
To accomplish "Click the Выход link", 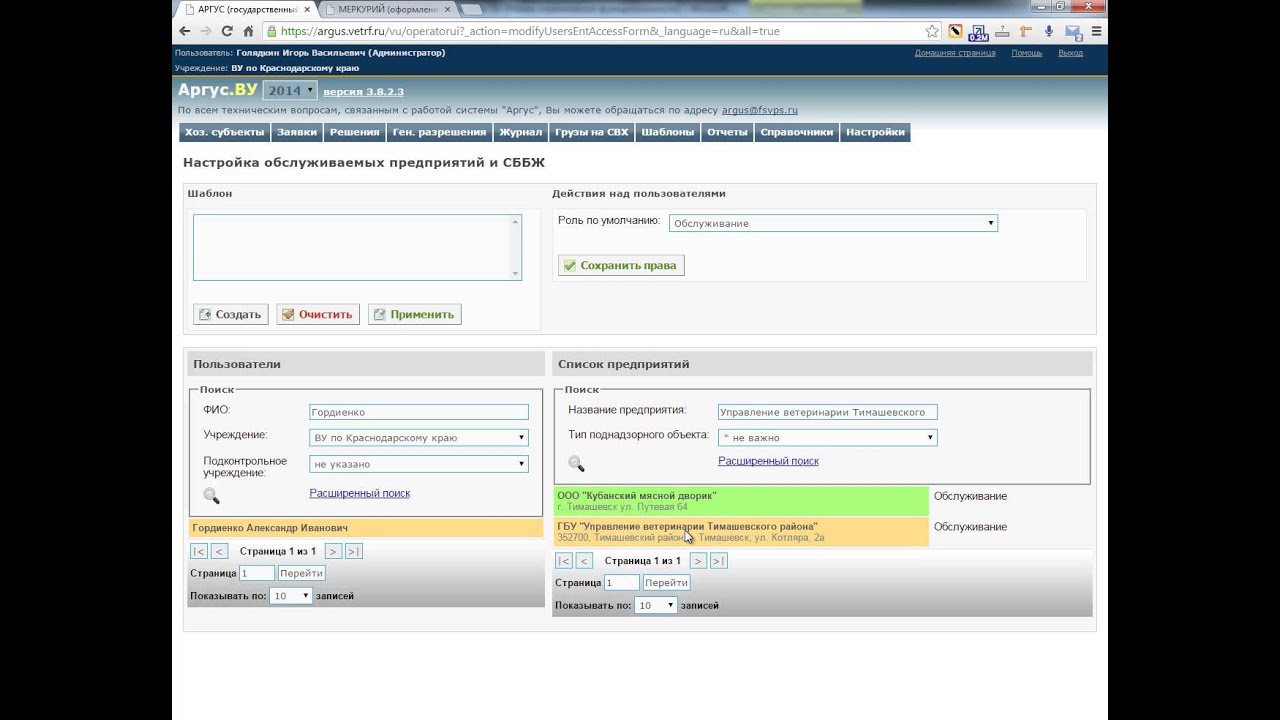I will (x=1070, y=53).
